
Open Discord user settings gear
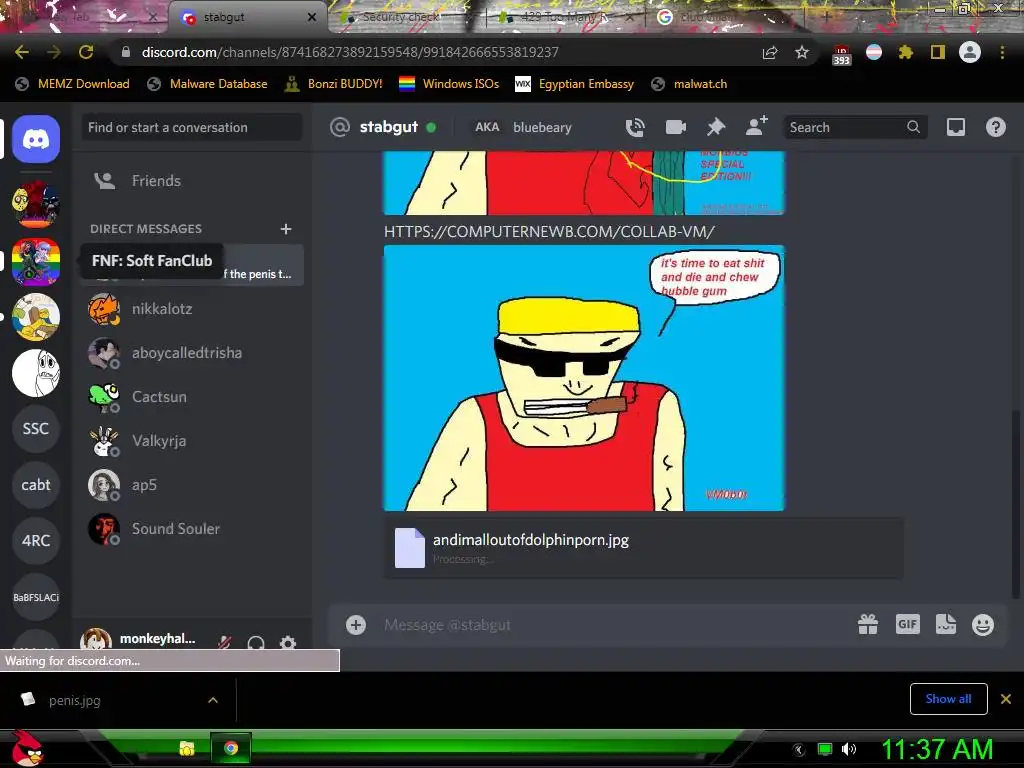[287, 643]
